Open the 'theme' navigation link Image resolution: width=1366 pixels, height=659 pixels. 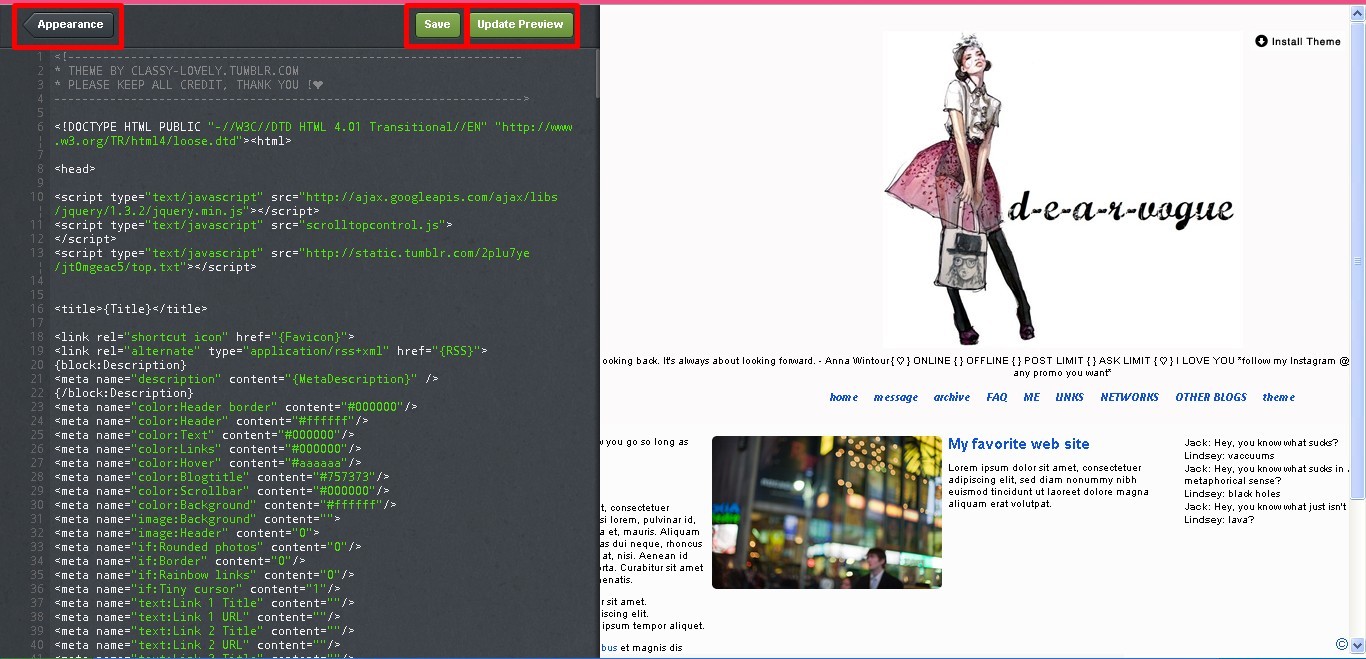1278,397
